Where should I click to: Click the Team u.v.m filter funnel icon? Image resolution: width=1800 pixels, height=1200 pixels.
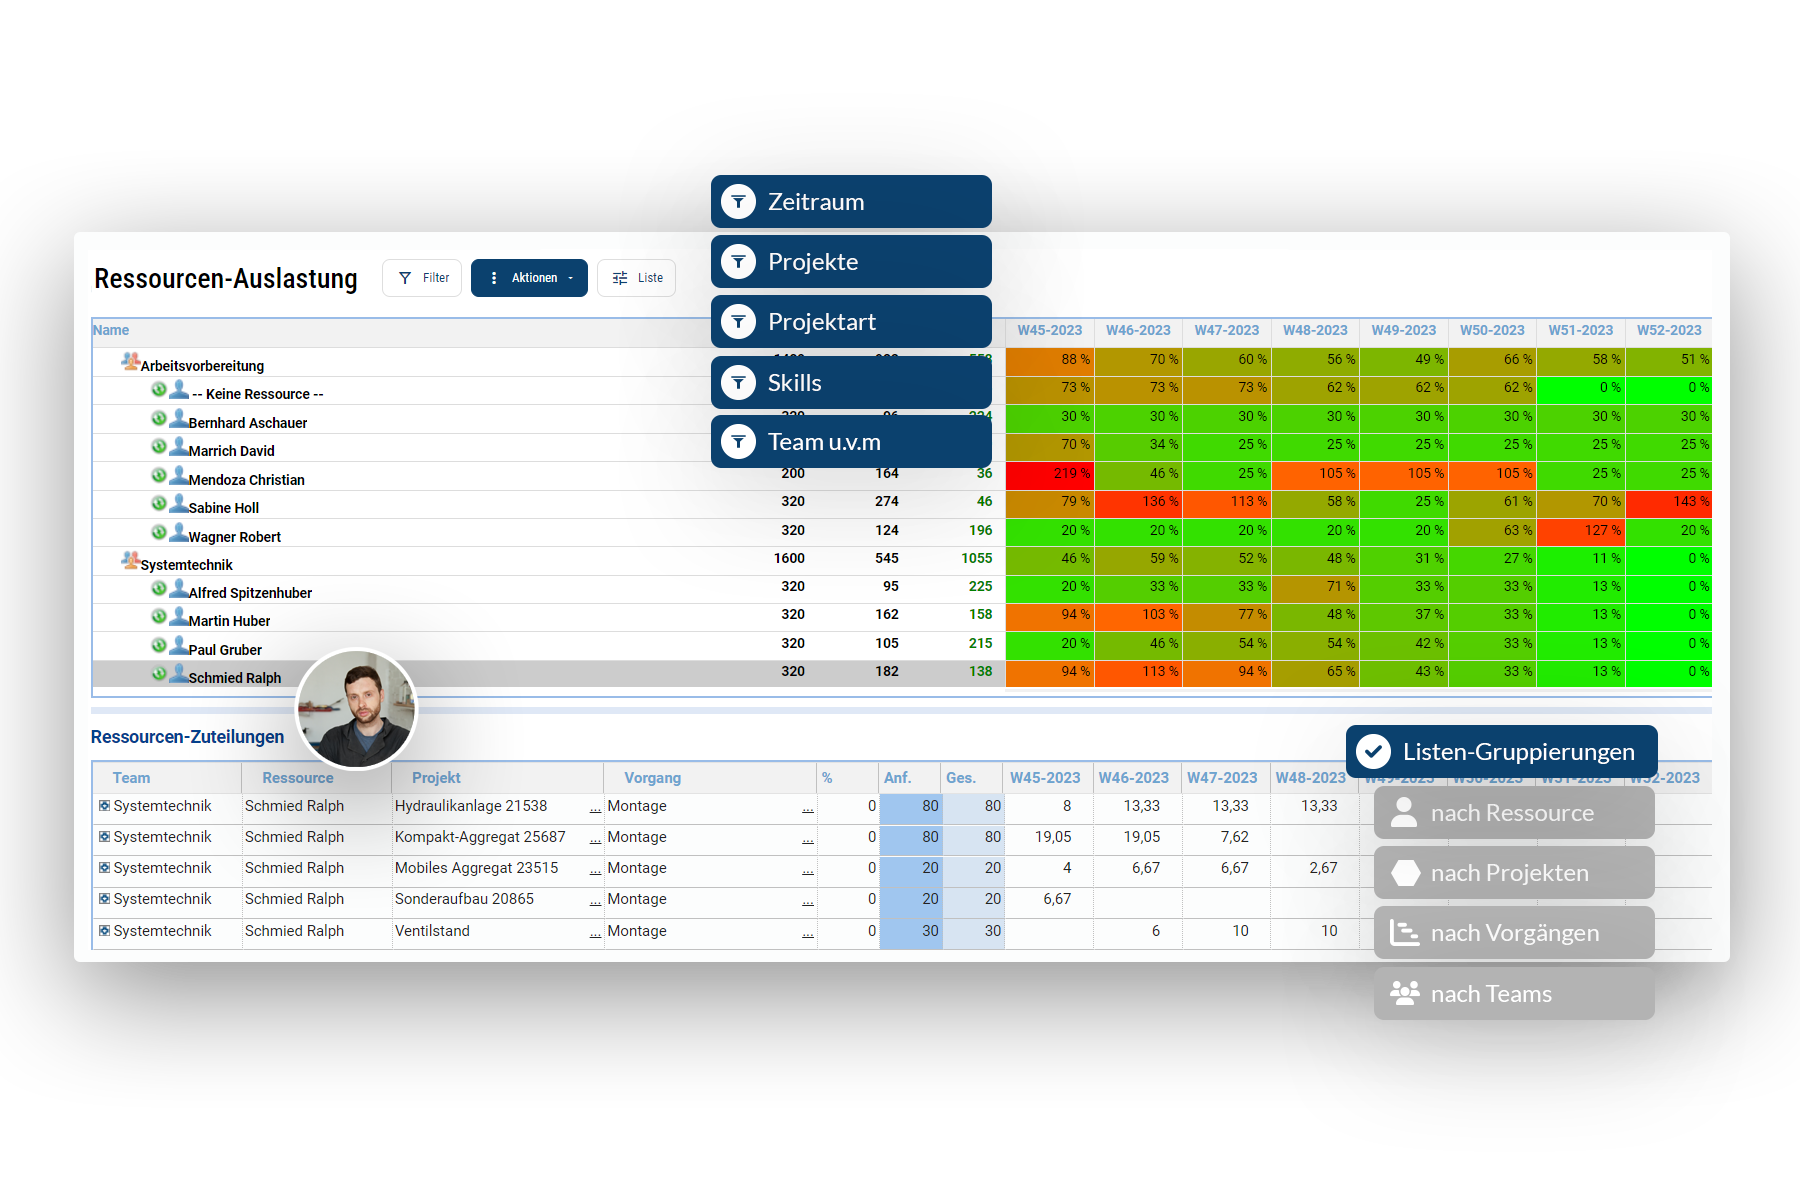(x=738, y=441)
